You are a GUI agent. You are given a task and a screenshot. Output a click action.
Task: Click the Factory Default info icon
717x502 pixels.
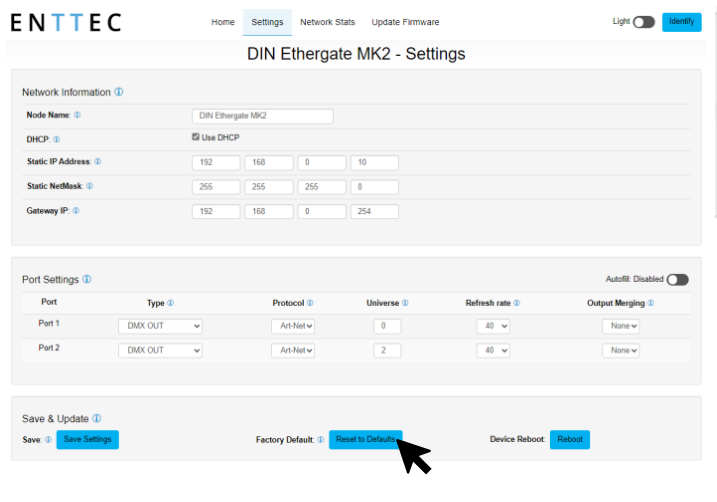tap(321, 439)
